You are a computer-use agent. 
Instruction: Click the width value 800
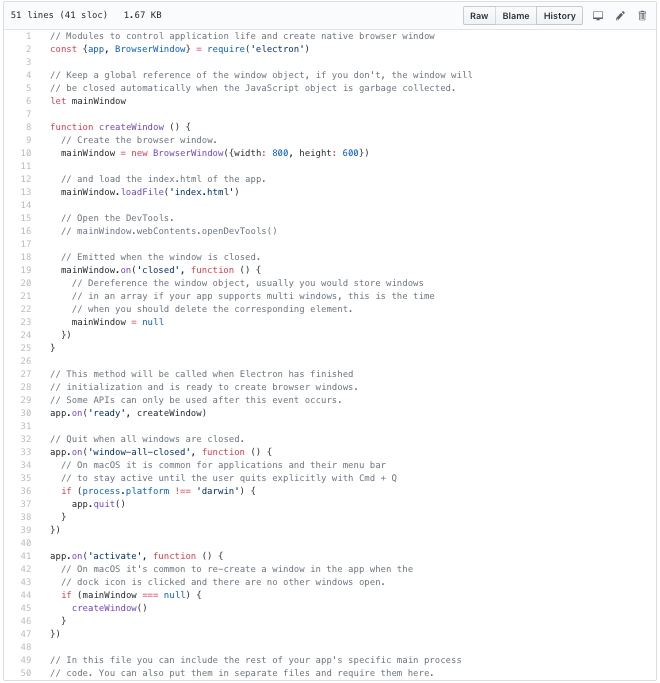(x=280, y=153)
